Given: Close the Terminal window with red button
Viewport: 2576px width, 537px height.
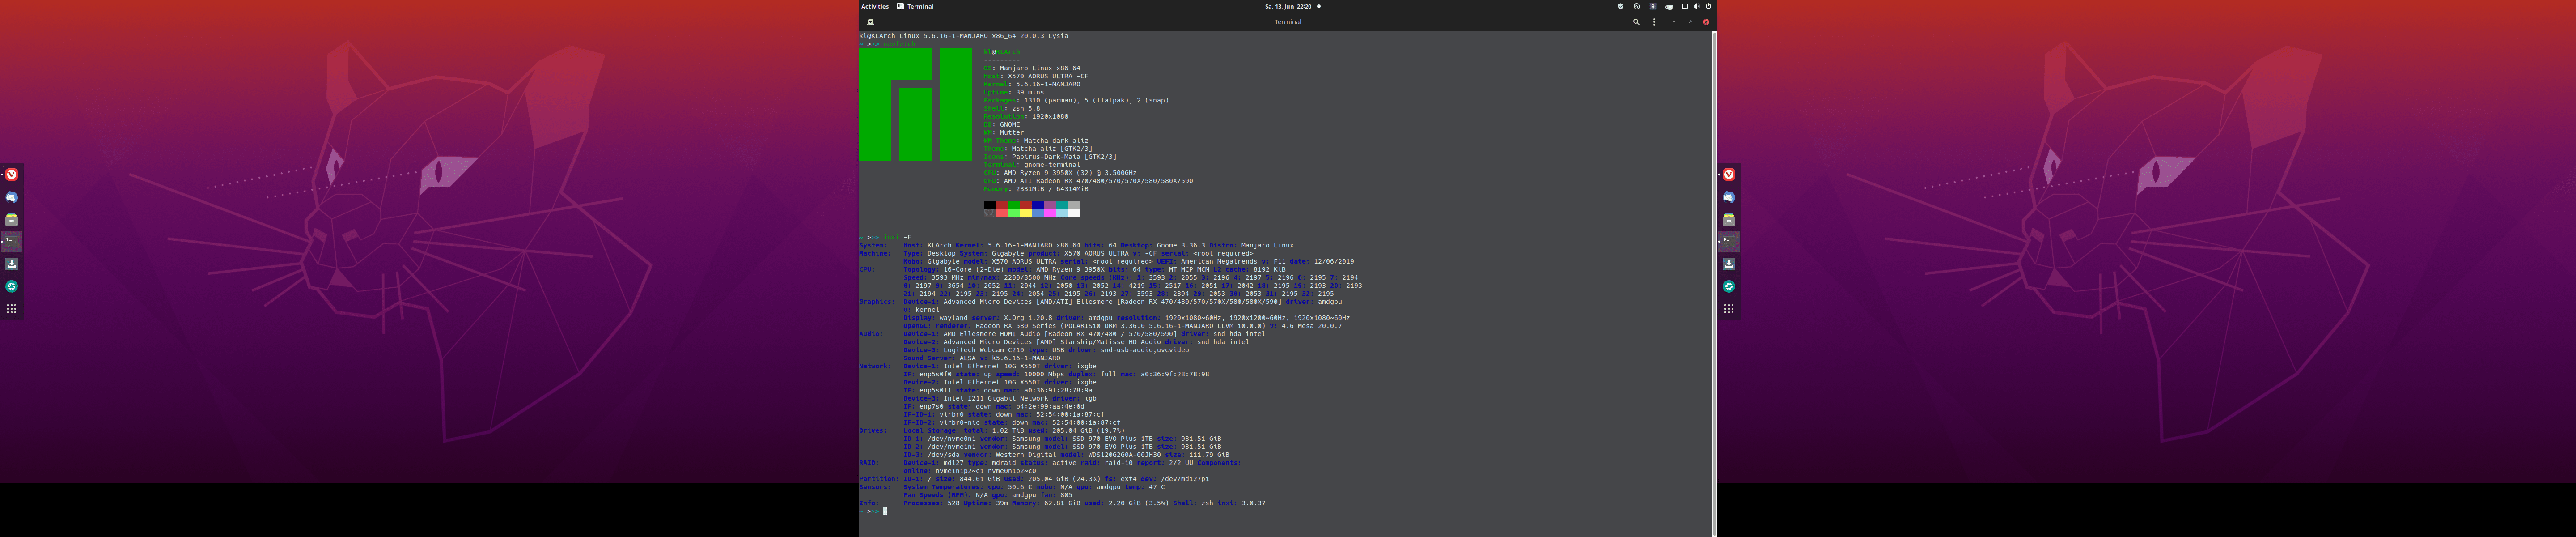Looking at the screenshot, I should click(x=1706, y=22).
